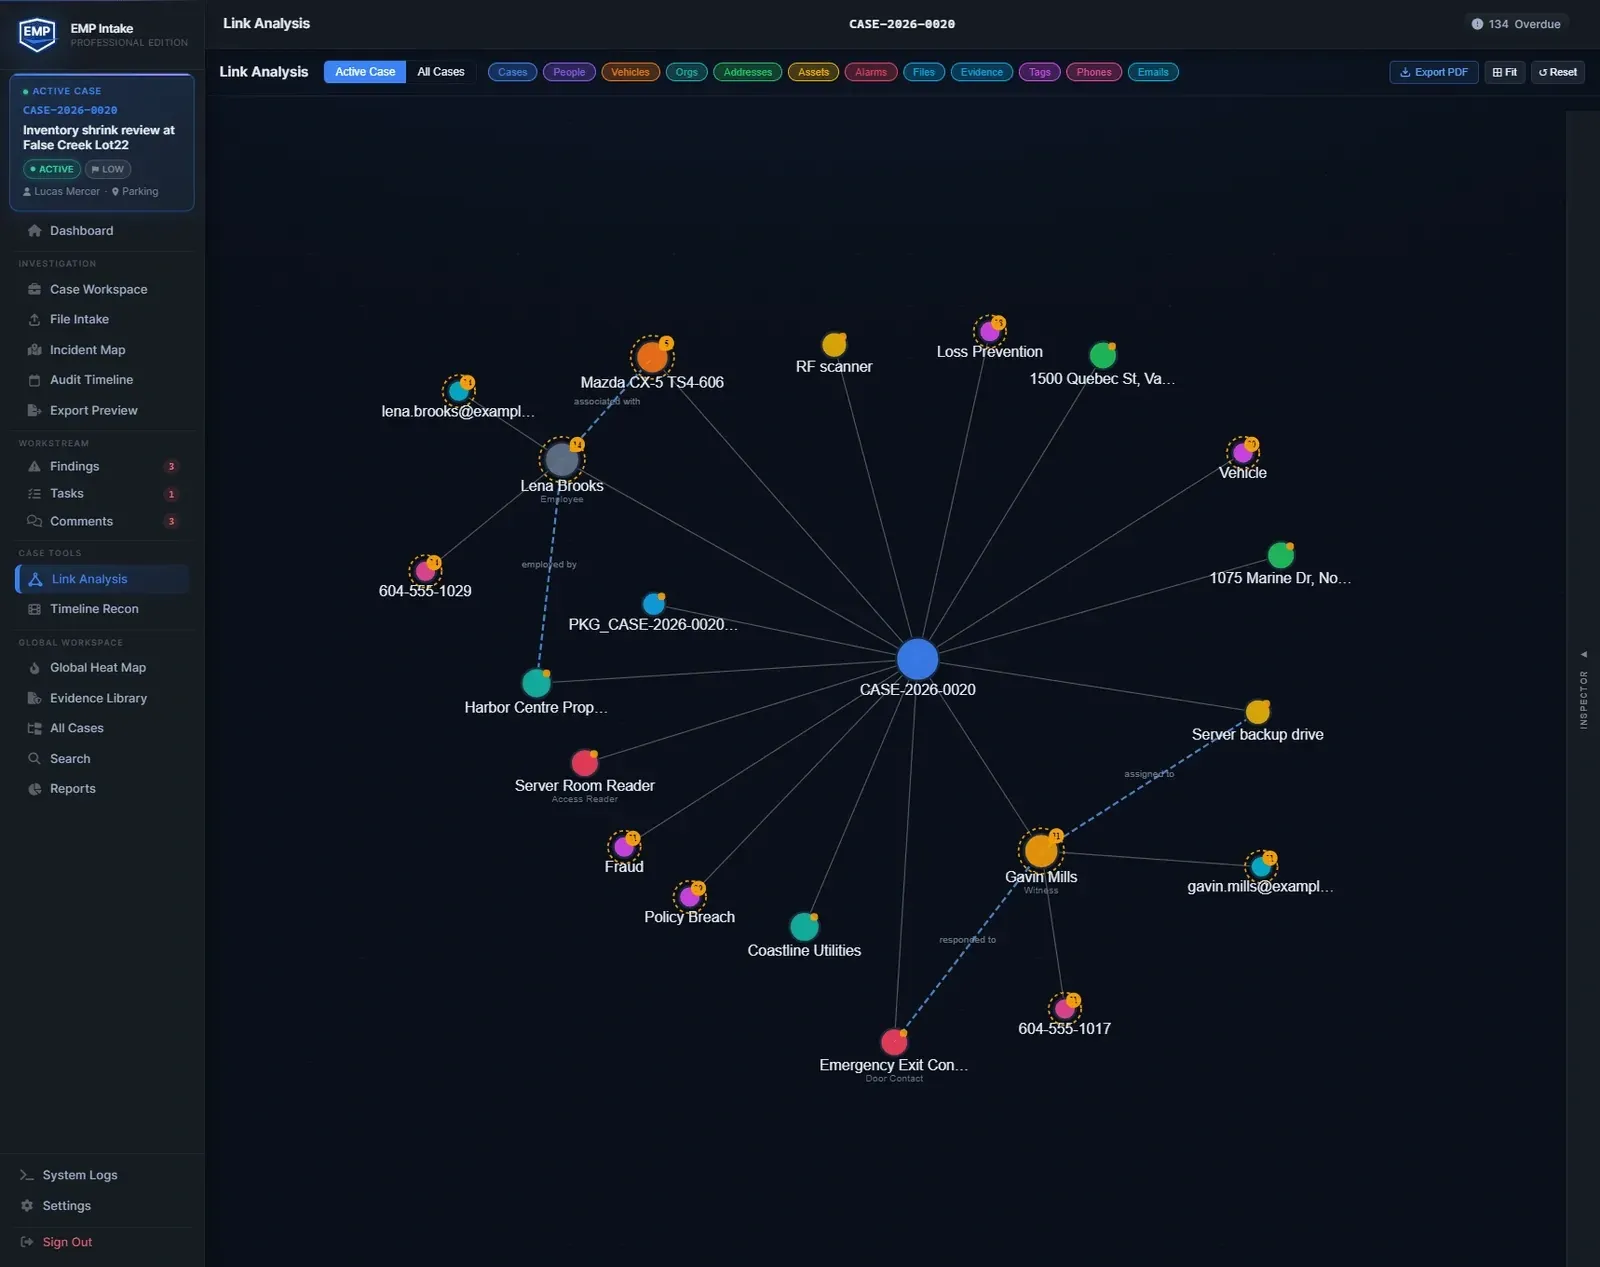Select the lena.brooks email node
This screenshot has width=1600, height=1267.
pyautogui.click(x=459, y=390)
